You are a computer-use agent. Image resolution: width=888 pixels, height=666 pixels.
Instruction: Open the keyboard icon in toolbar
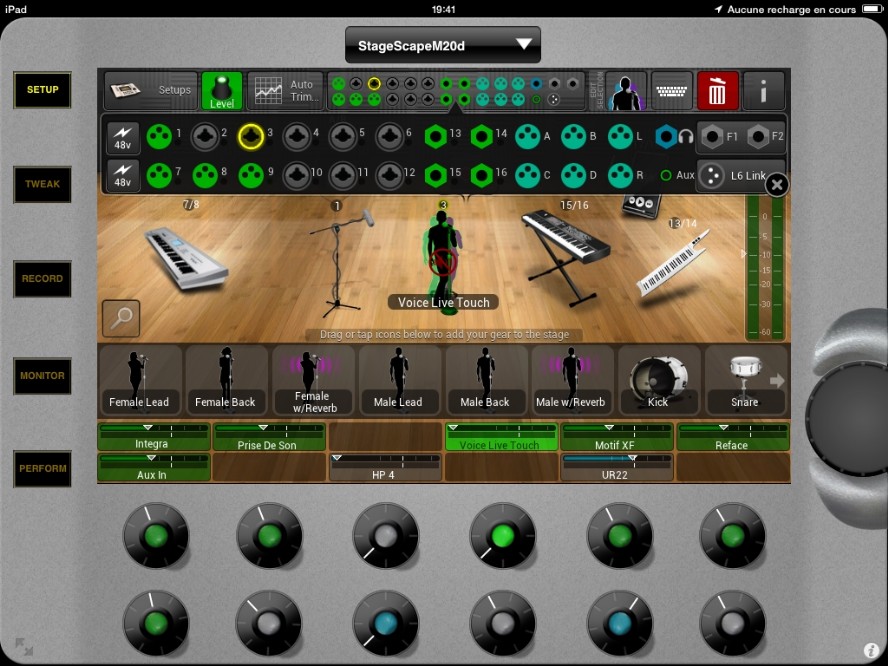click(672, 91)
